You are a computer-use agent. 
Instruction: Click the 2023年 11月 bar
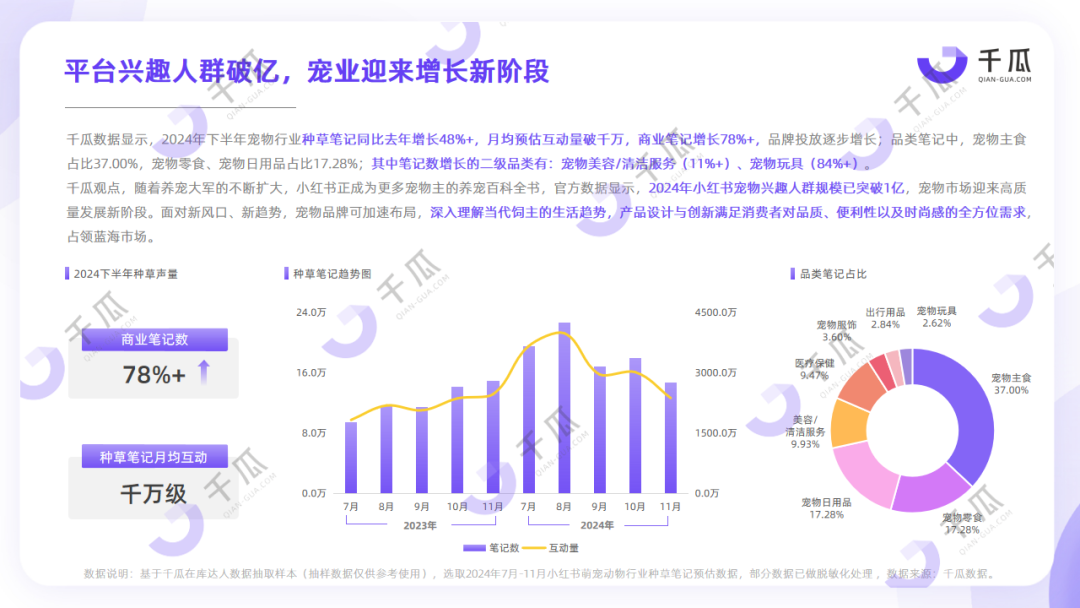point(493,437)
